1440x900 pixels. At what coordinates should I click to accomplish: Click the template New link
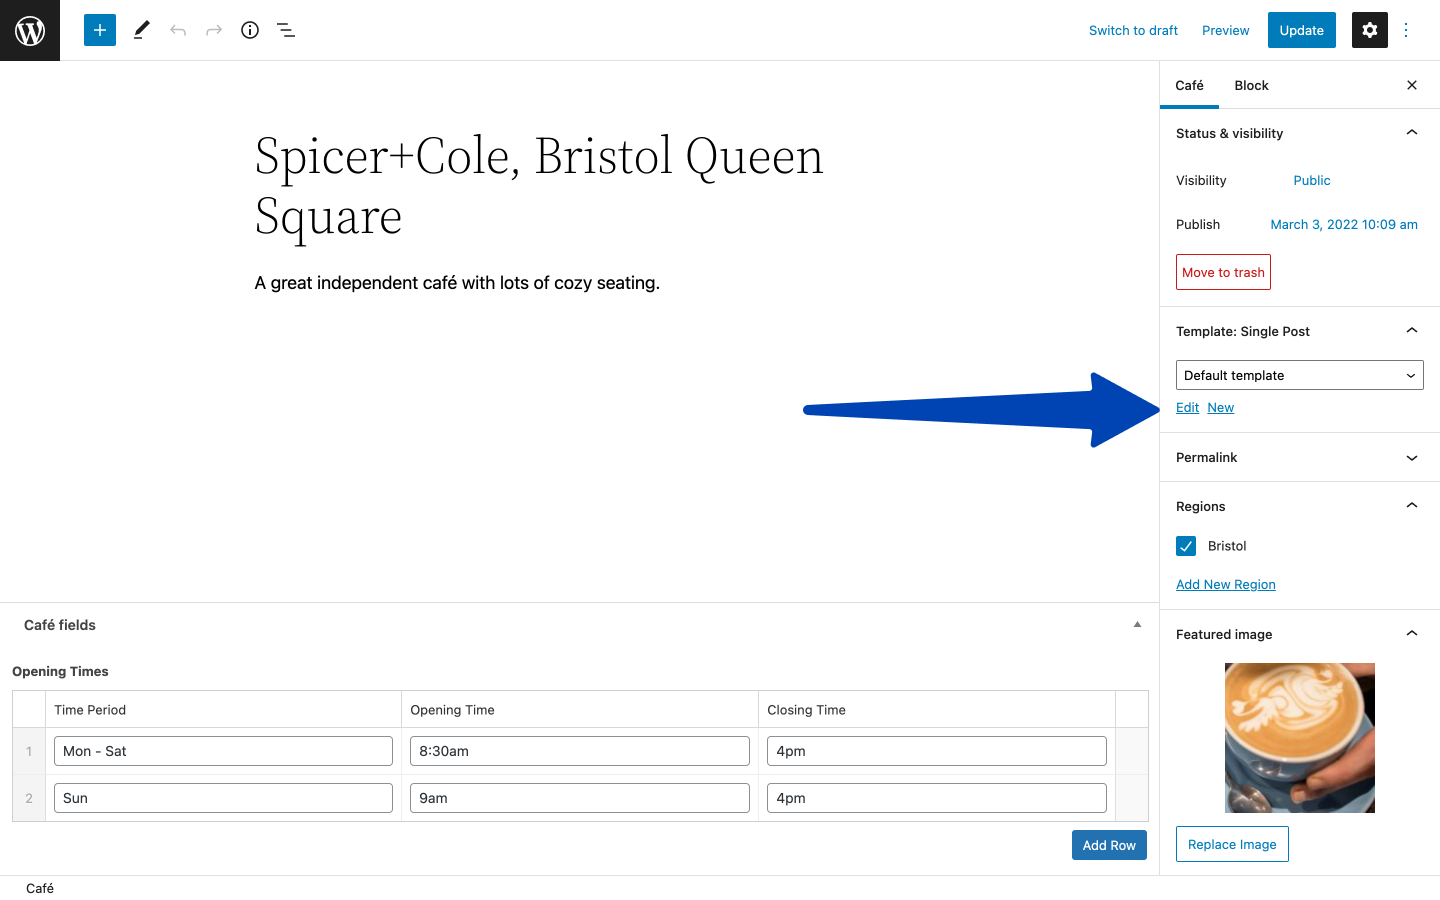[x=1221, y=407]
